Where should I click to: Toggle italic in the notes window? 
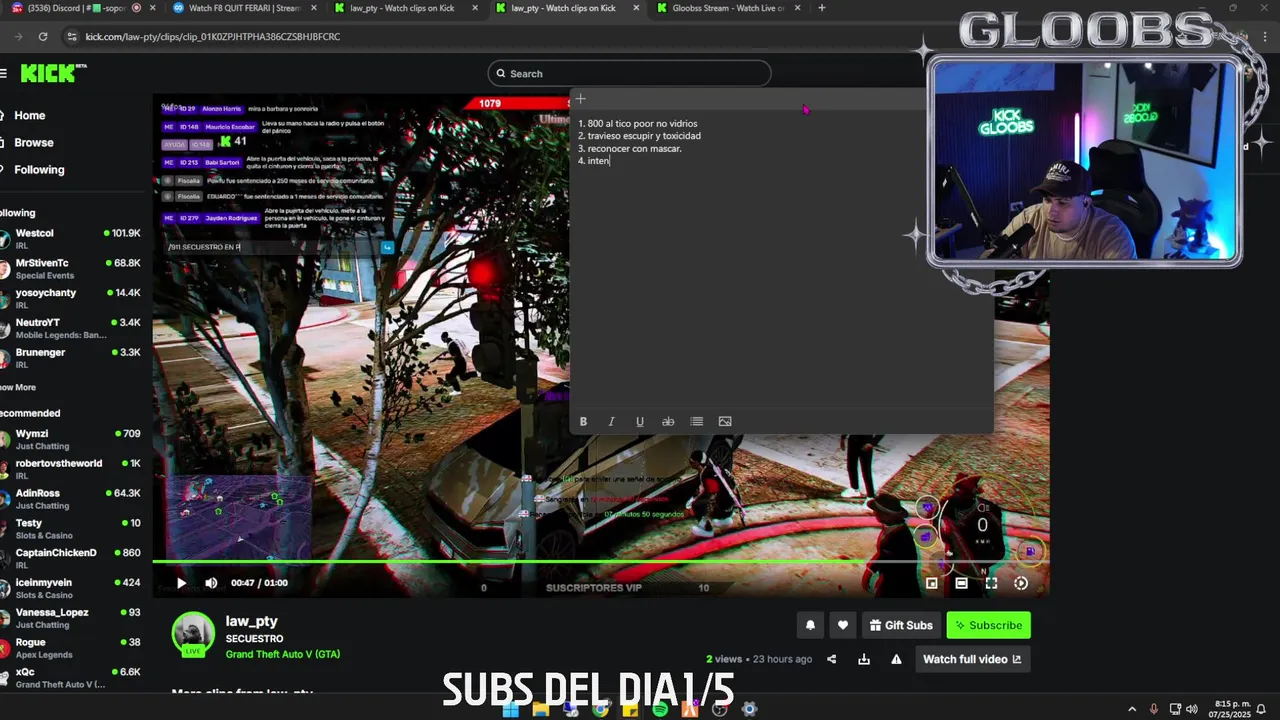tap(611, 422)
